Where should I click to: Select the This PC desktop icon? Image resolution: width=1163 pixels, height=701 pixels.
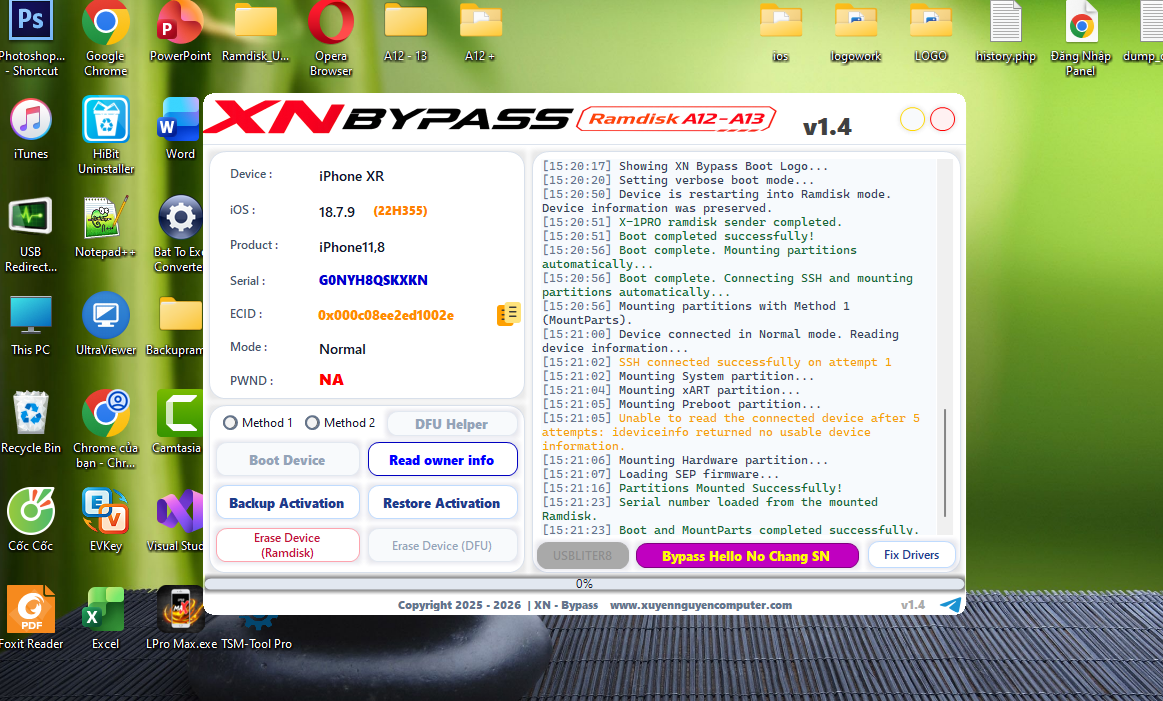click(x=30, y=325)
